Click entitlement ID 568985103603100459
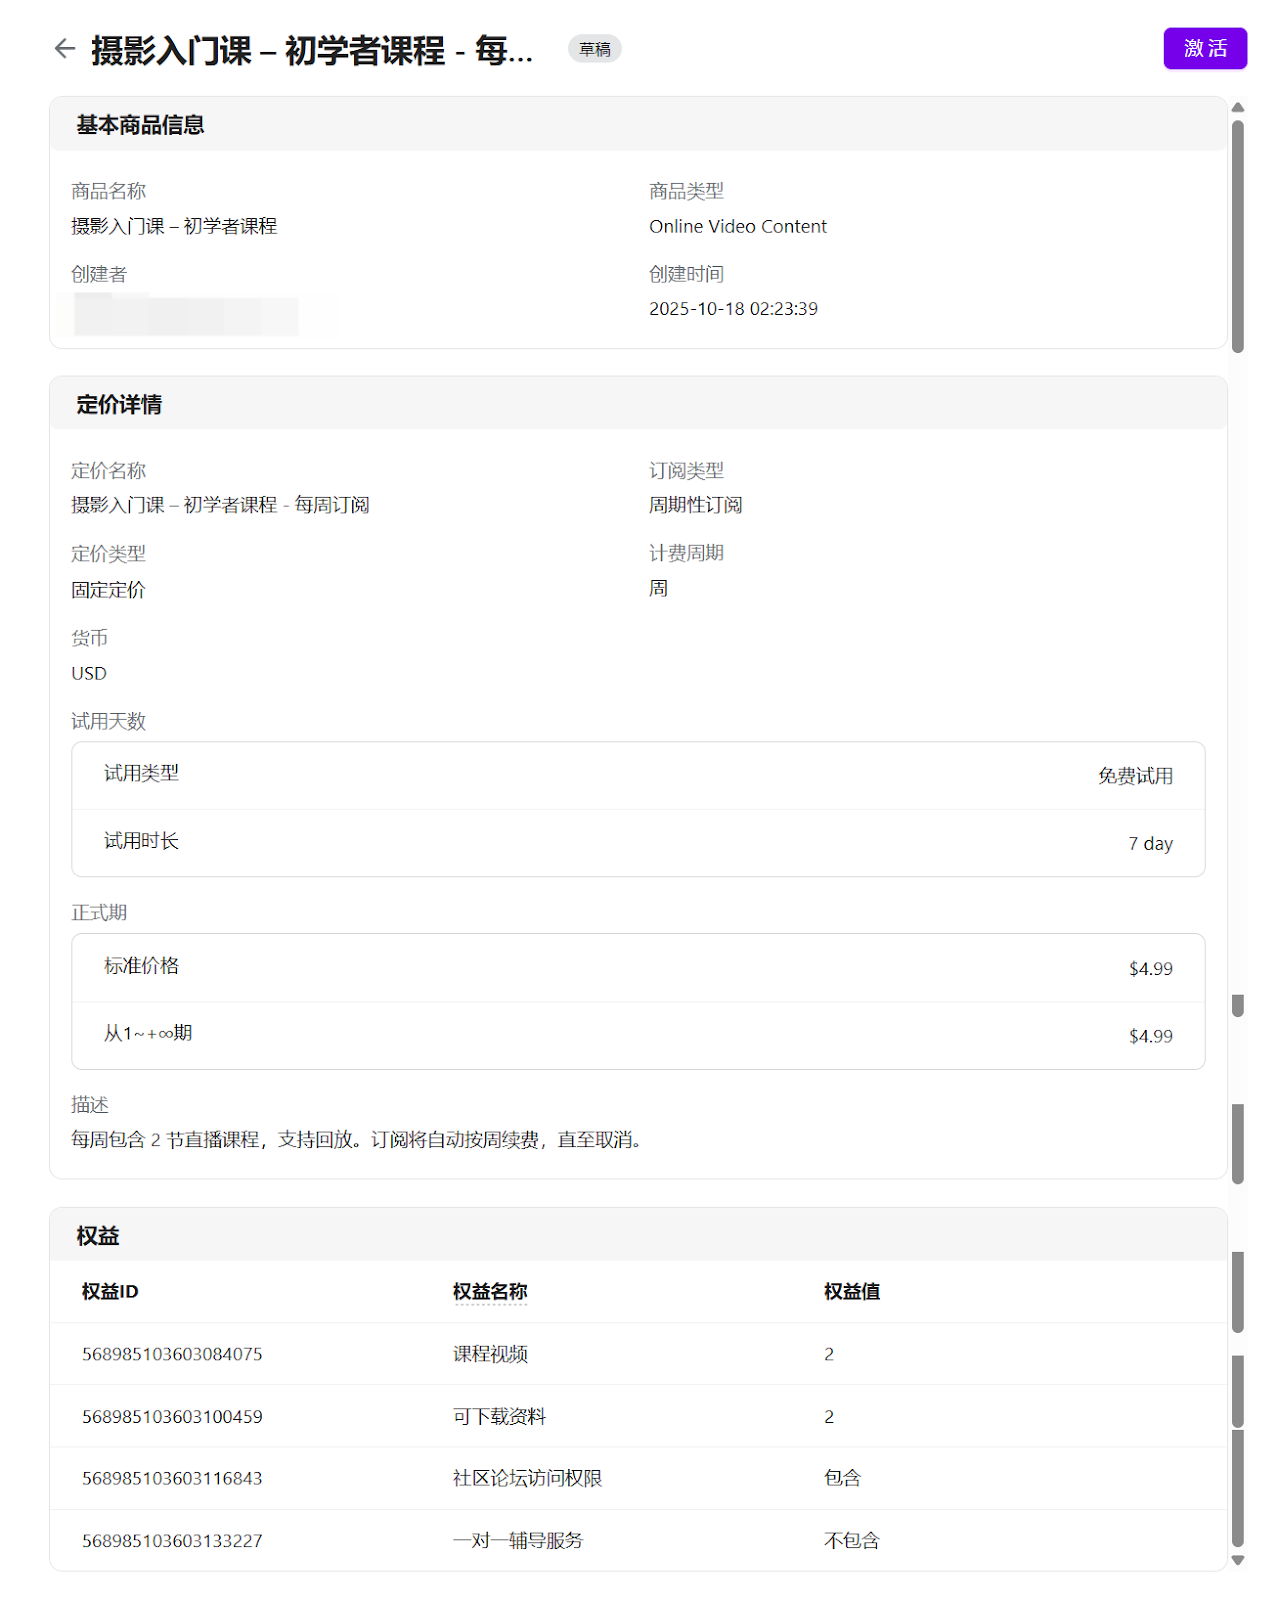Image resolution: width=1279 pixels, height=1600 pixels. tap(172, 1417)
